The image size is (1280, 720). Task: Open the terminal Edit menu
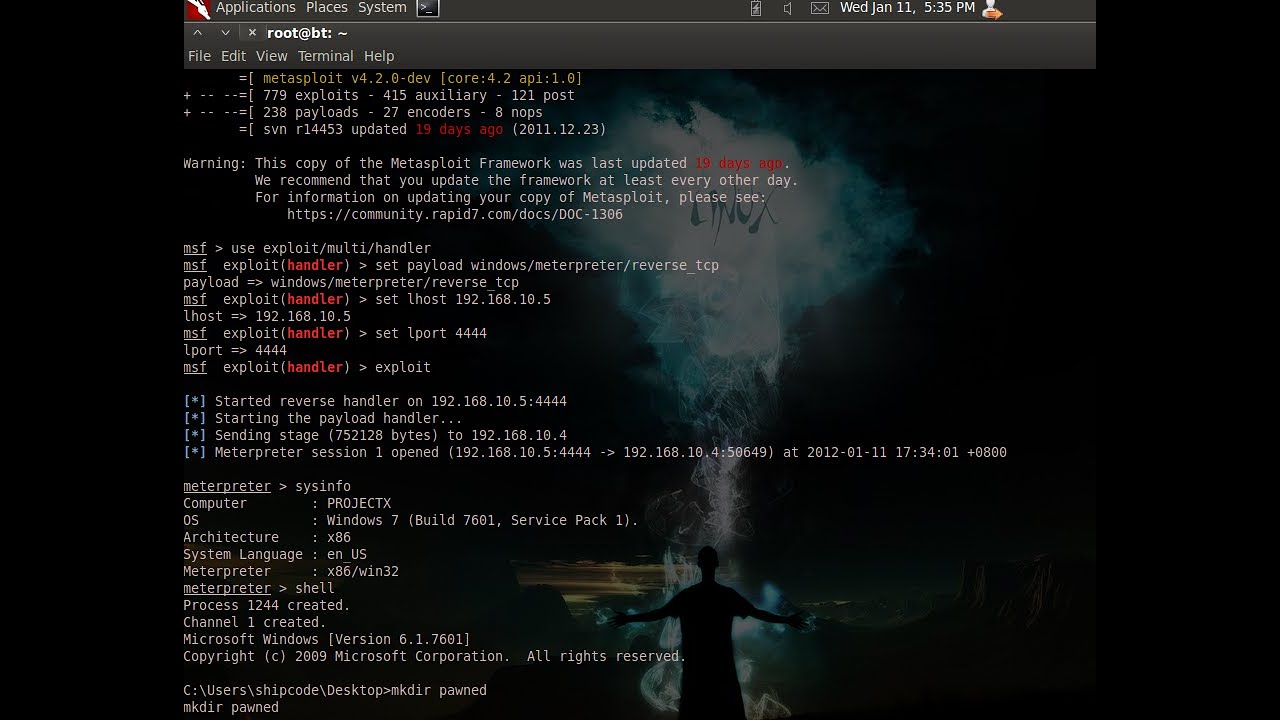click(x=233, y=56)
